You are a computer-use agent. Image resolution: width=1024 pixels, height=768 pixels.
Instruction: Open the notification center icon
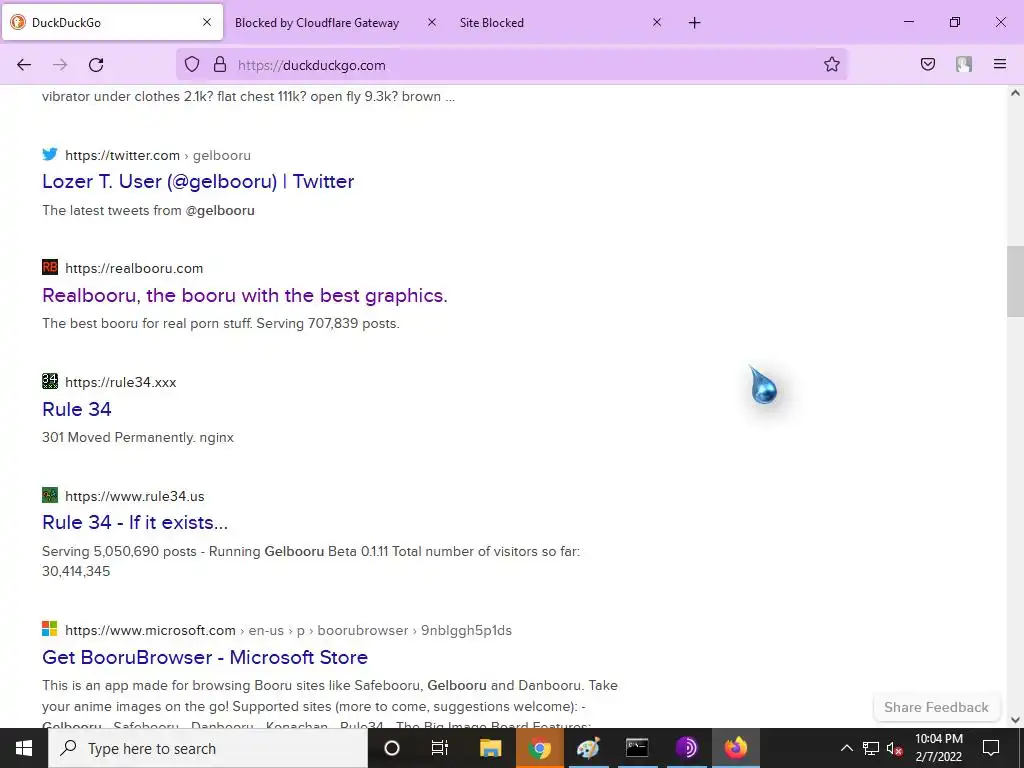pyautogui.click(x=991, y=748)
